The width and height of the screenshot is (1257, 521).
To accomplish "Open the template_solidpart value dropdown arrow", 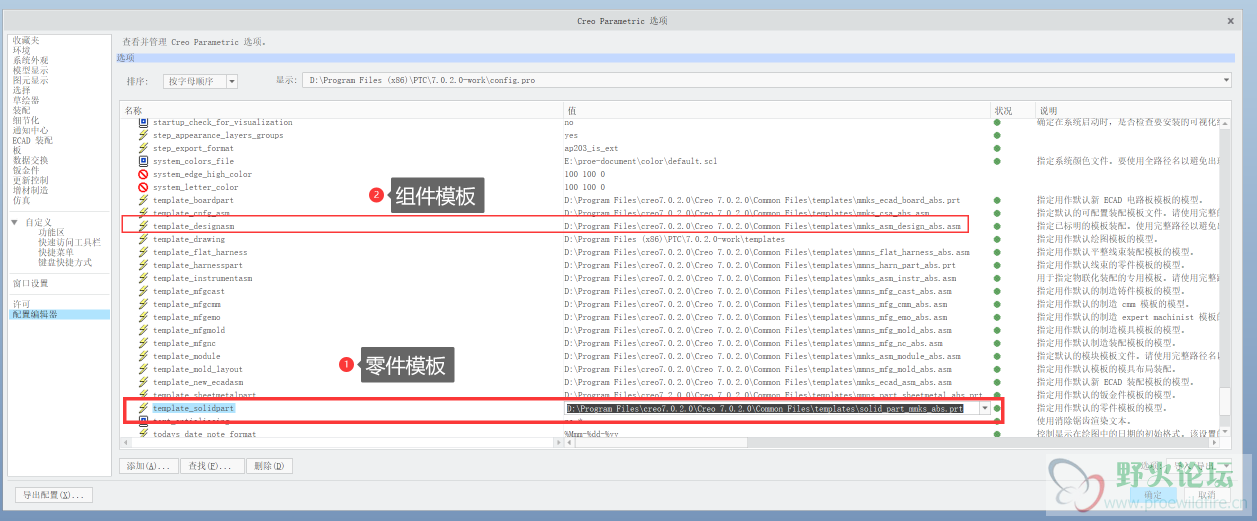I will [x=985, y=408].
